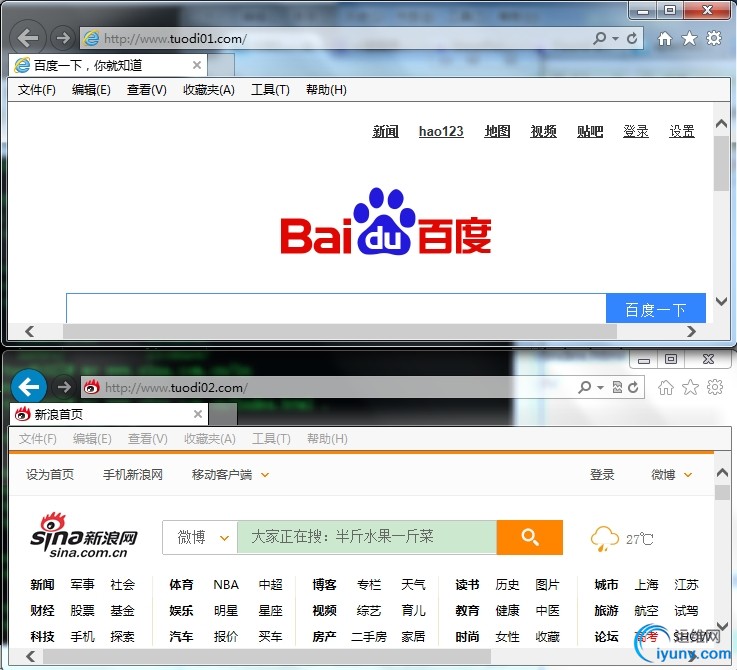Open Baidu 设置 link
This screenshot has height=670, width=737.
coord(682,131)
